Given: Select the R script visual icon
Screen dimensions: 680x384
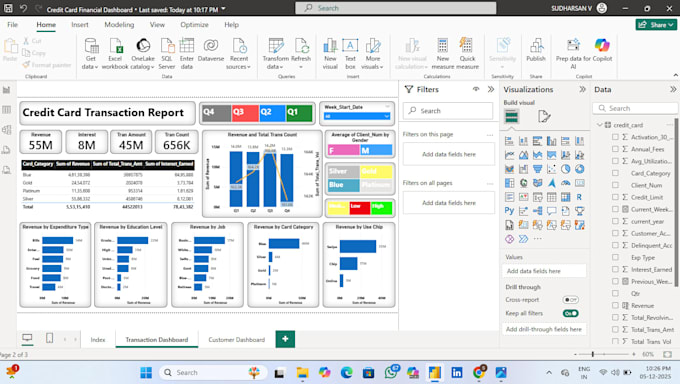Looking at the screenshot, I should point(579,197).
